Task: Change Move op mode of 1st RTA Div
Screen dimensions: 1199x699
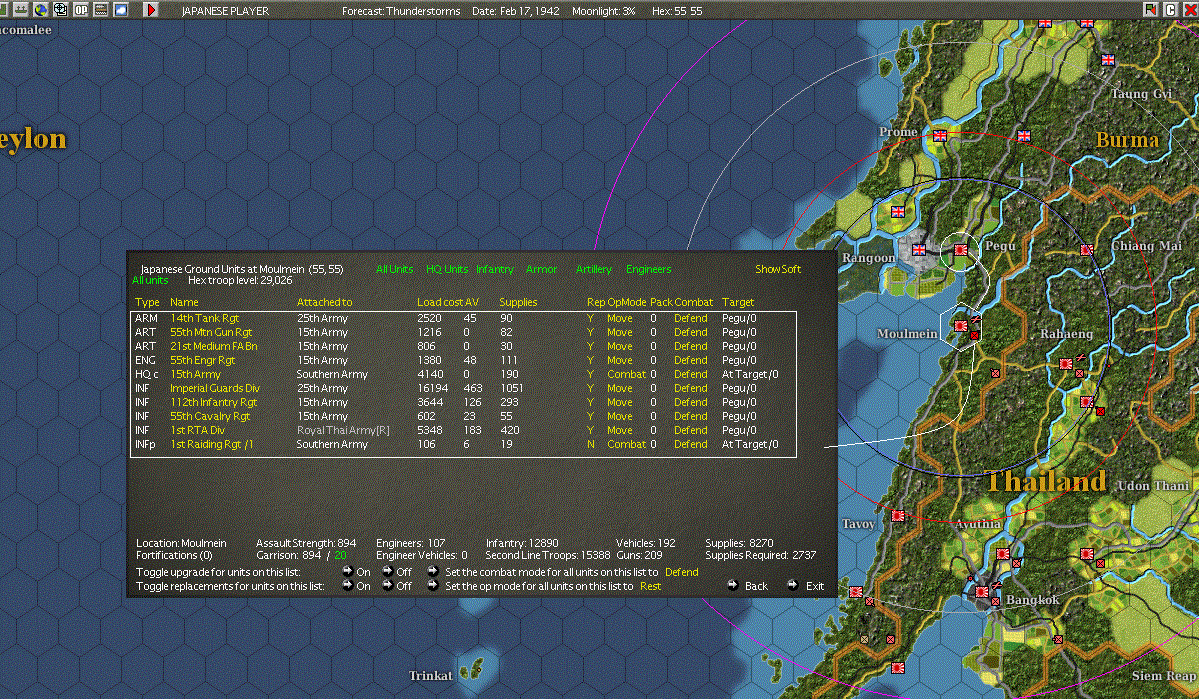Action: point(619,430)
